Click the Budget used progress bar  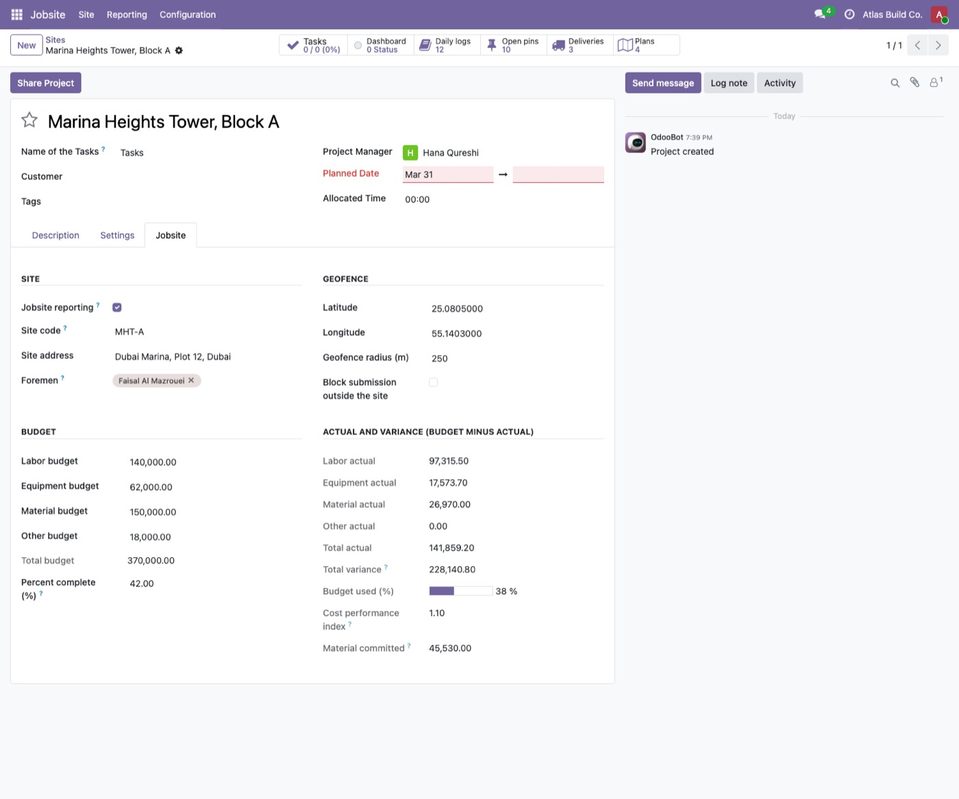461,591
